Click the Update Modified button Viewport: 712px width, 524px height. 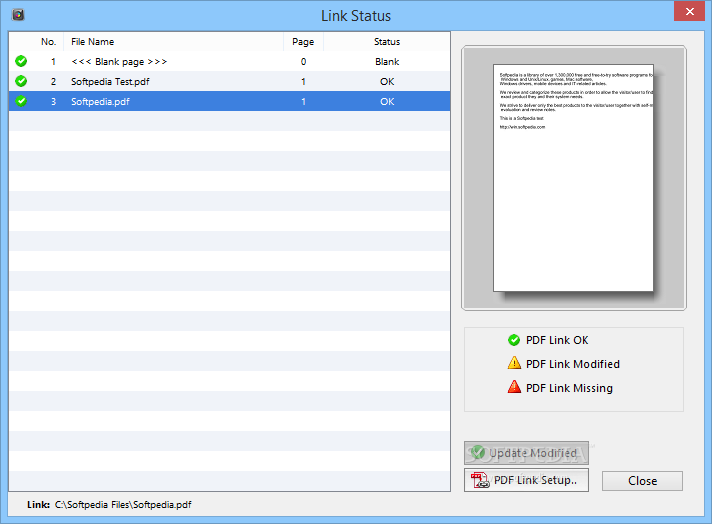click(x=526, y=453)
